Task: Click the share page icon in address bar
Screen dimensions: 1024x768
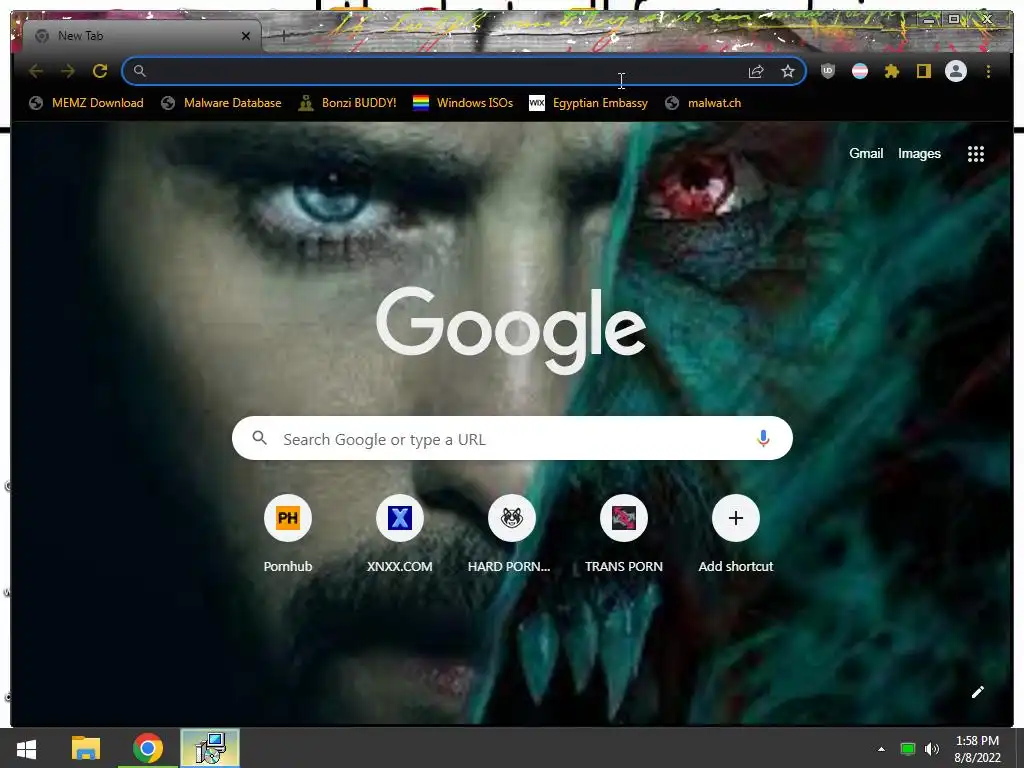Action: point(756,71)
